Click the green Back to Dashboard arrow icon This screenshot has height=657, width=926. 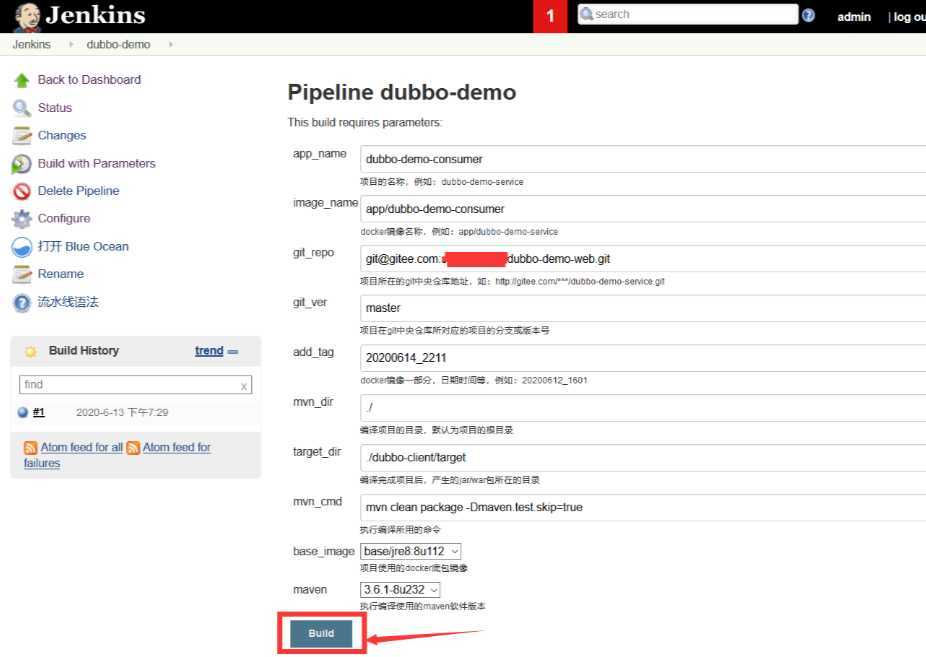22,80
